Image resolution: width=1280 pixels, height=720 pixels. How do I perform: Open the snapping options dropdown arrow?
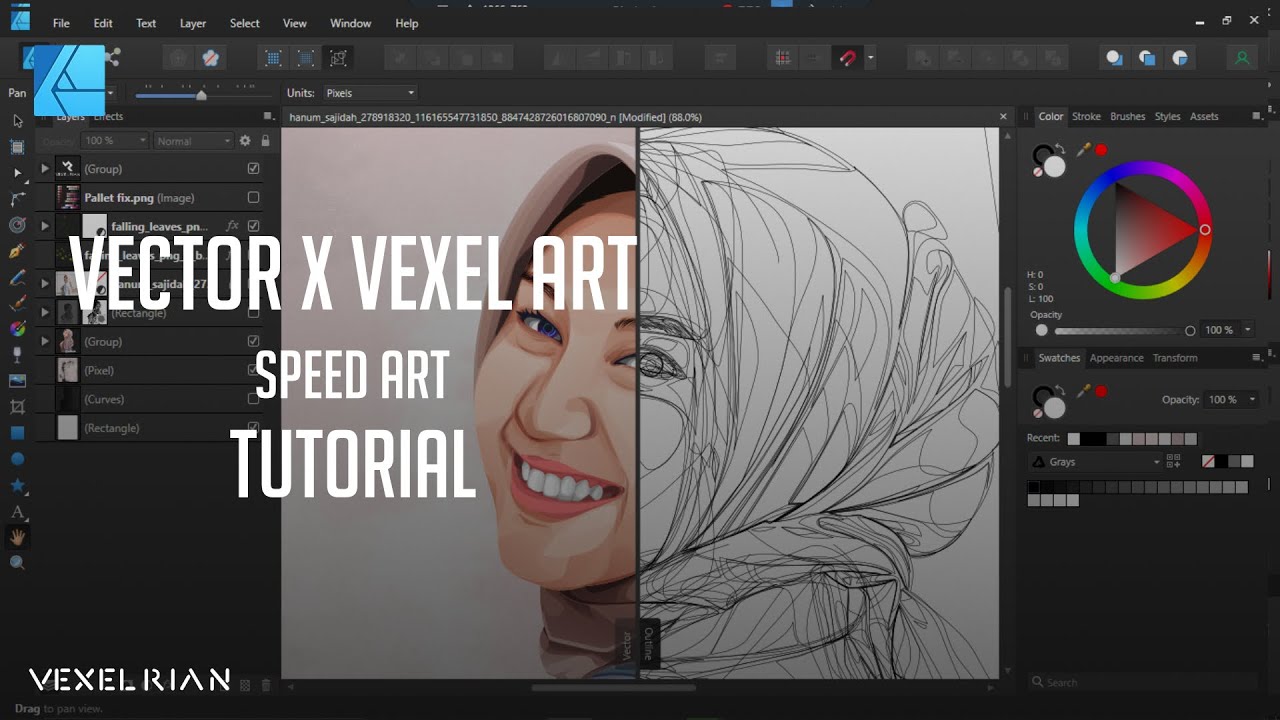[x=871, y=58]
